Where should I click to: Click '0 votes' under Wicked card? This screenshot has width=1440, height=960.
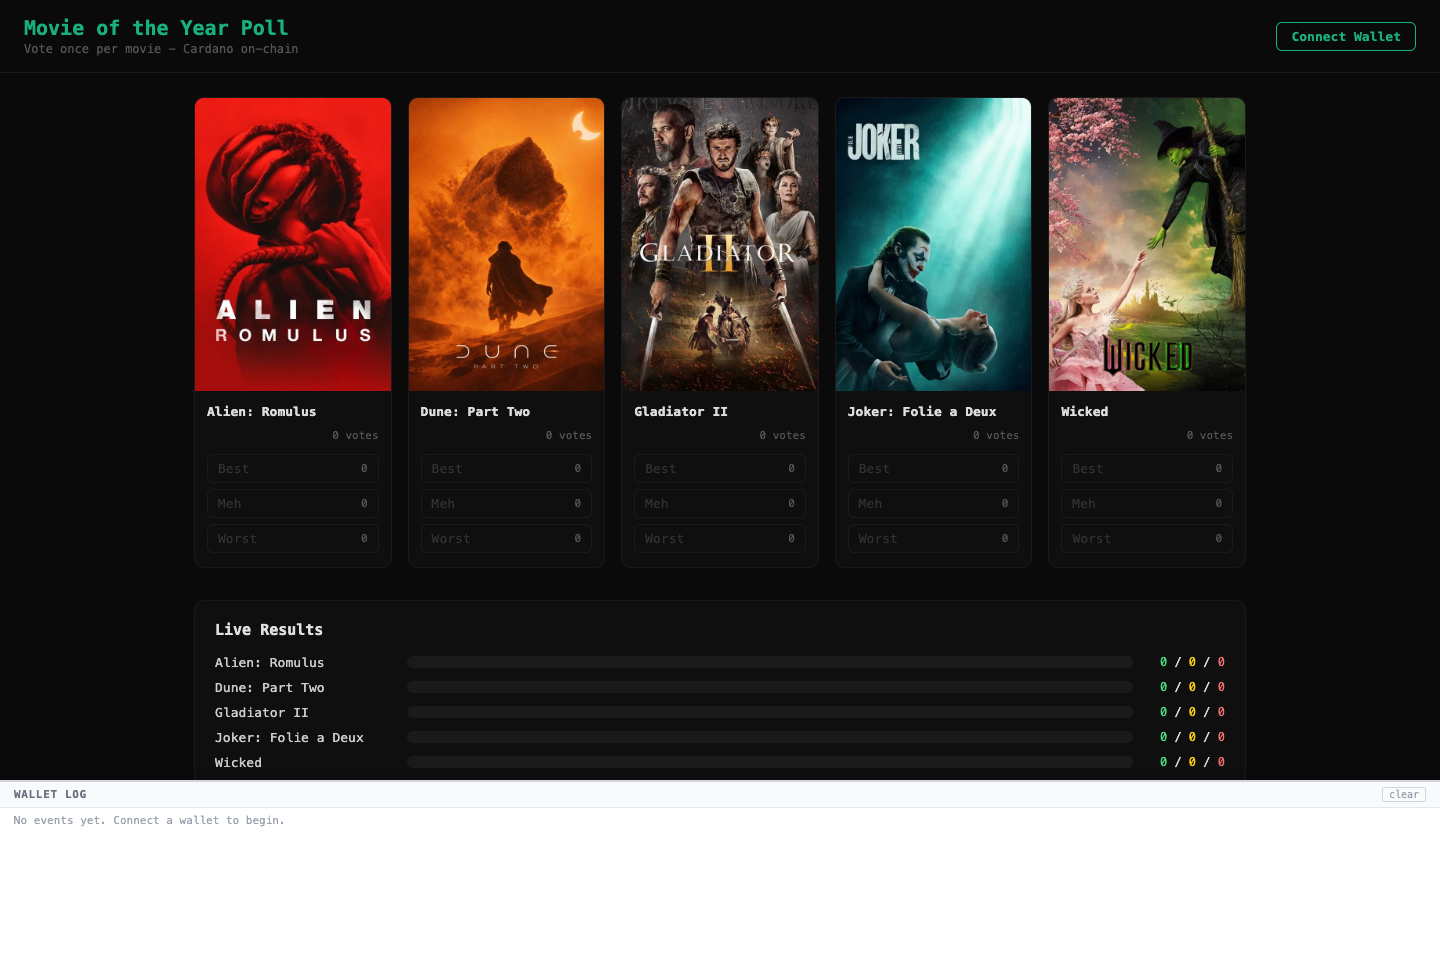(1210, 436)
